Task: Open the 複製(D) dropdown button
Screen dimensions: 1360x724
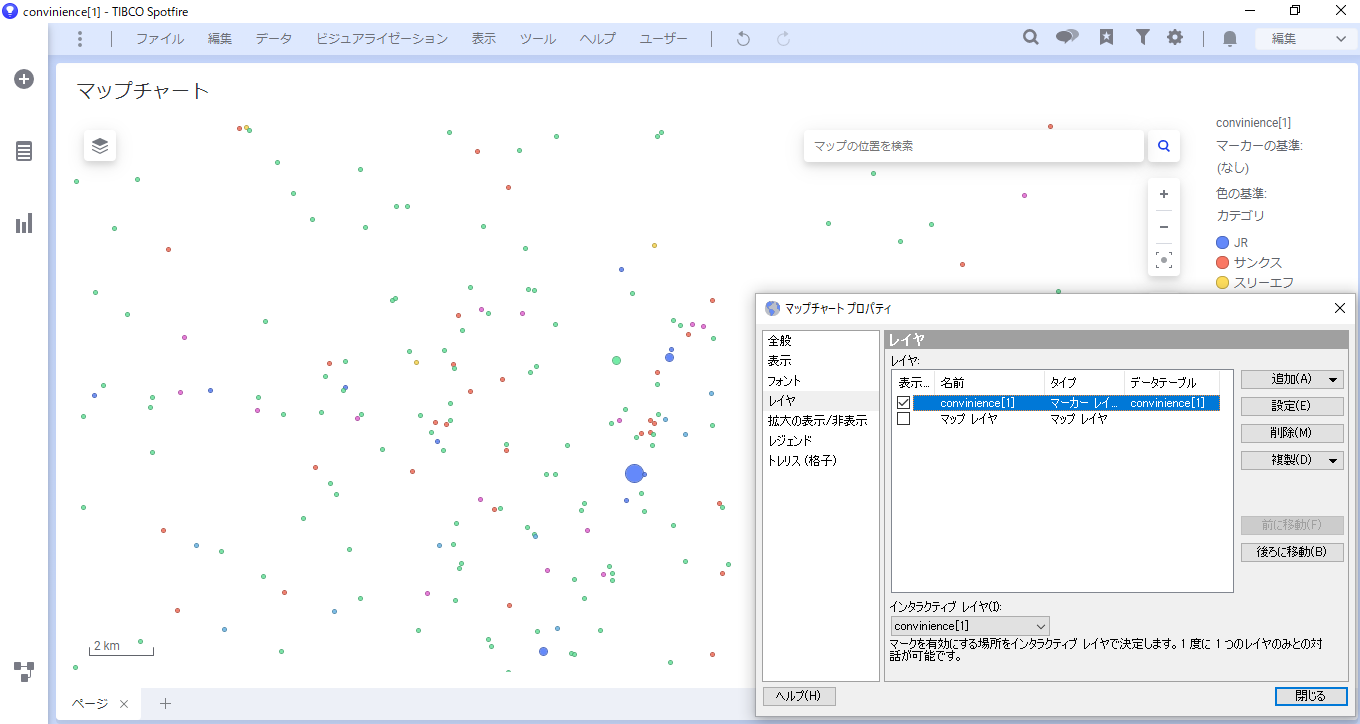Action: [x=1292, y=460]
